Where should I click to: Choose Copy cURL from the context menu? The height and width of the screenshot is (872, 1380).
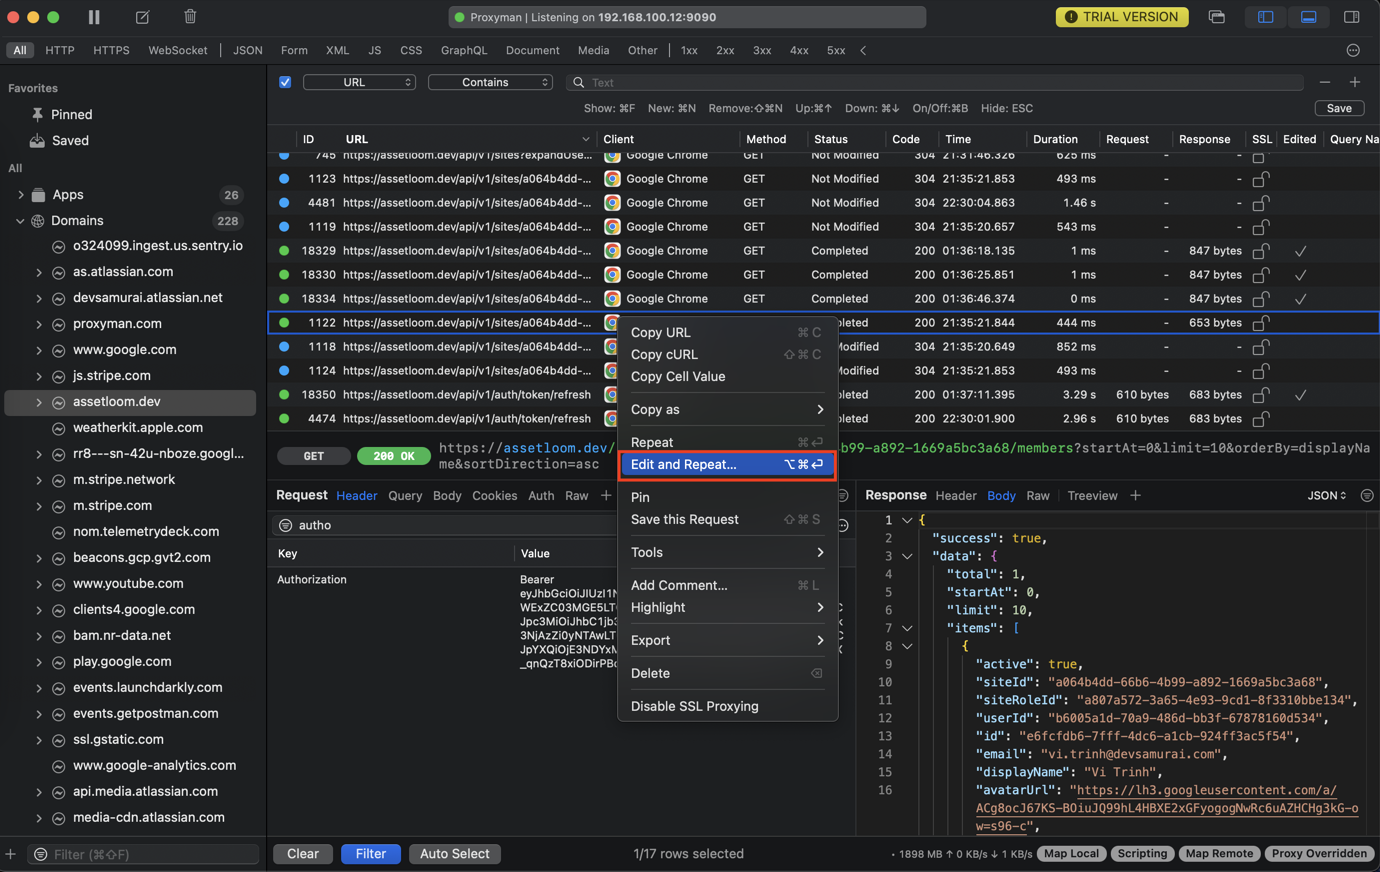tap(727, 354)
